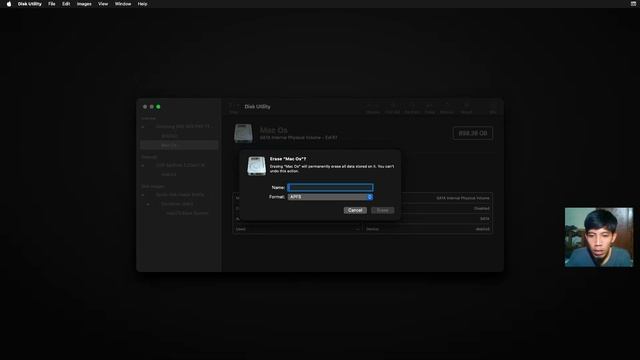This screenshot has height=360, width=640.
Task: Open the Format dropdown showing APFS
Action: (330, 197)
